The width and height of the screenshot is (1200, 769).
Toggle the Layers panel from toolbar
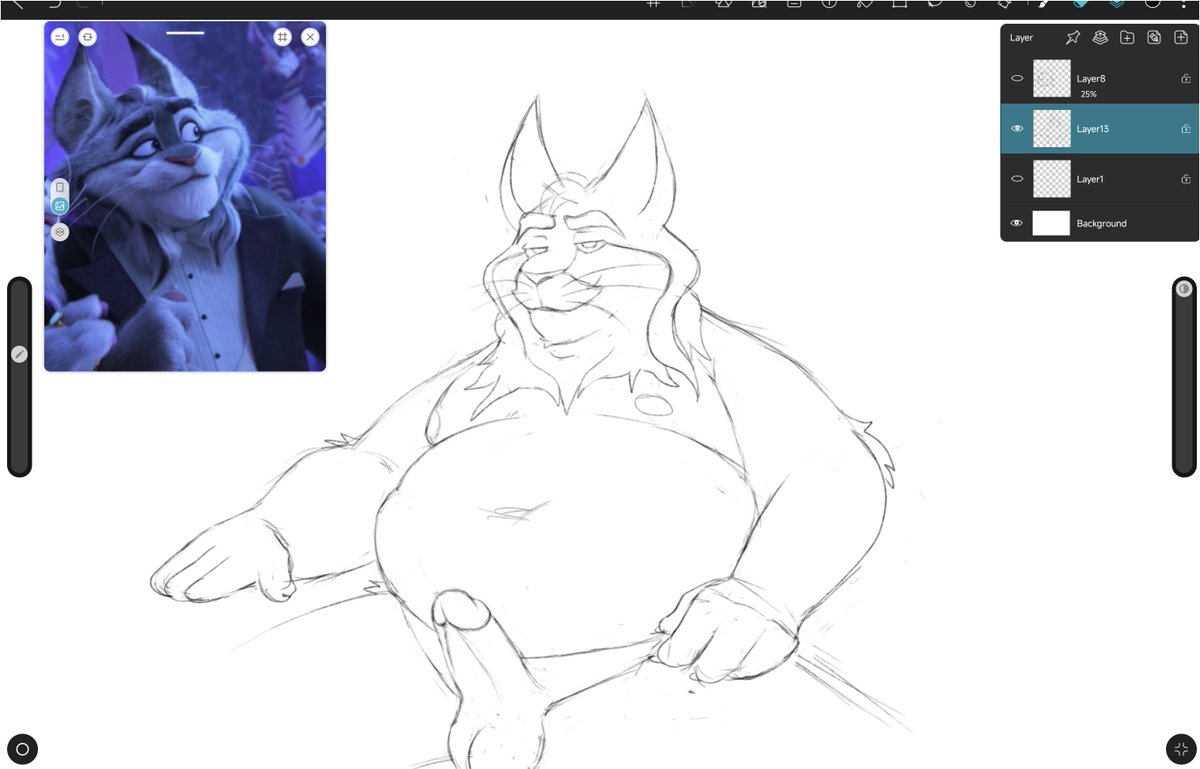1116,4
